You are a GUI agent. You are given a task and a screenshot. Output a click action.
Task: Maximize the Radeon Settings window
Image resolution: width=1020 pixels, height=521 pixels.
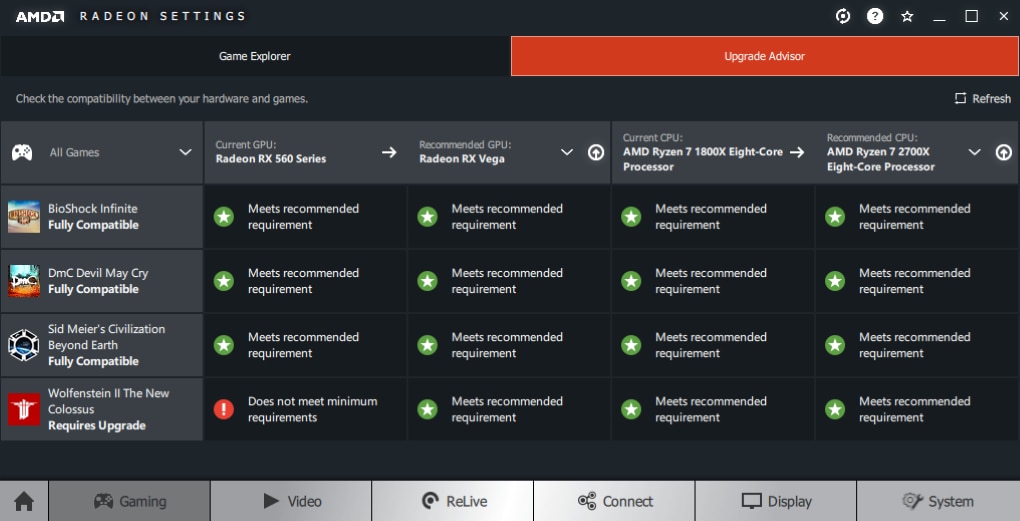(971, 16)
